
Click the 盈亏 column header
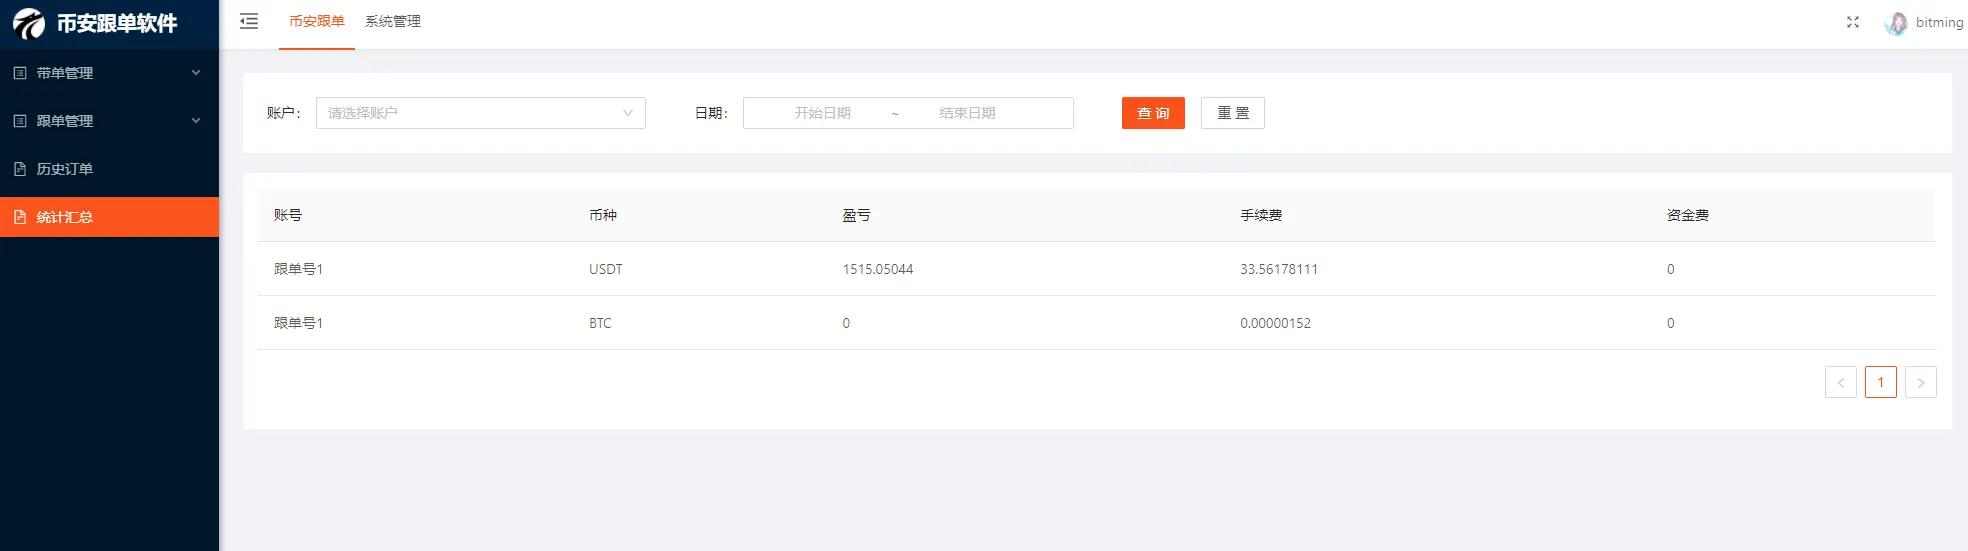pos(857,215)
